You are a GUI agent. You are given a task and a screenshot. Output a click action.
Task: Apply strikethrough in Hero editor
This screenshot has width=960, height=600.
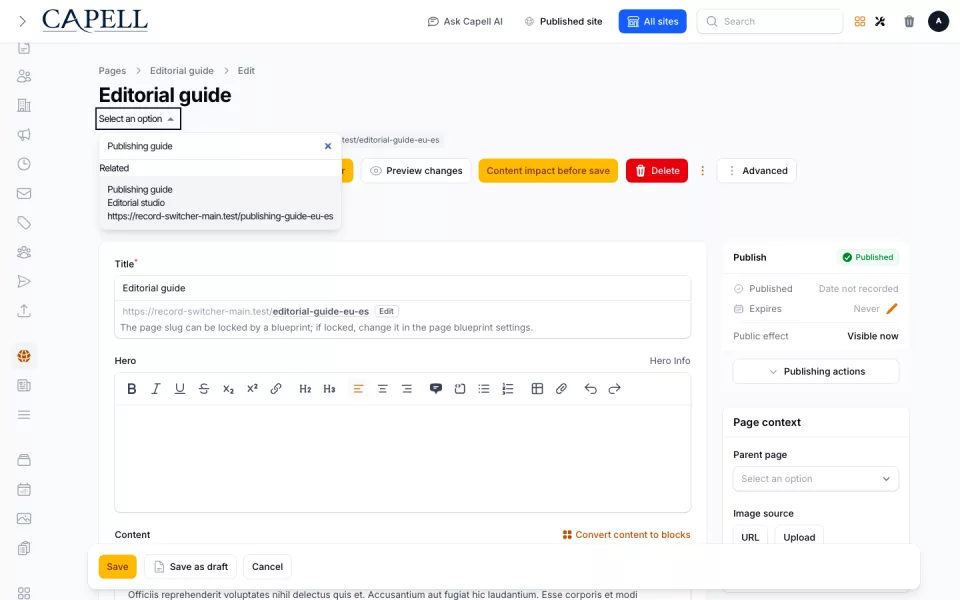click(204, 389)
